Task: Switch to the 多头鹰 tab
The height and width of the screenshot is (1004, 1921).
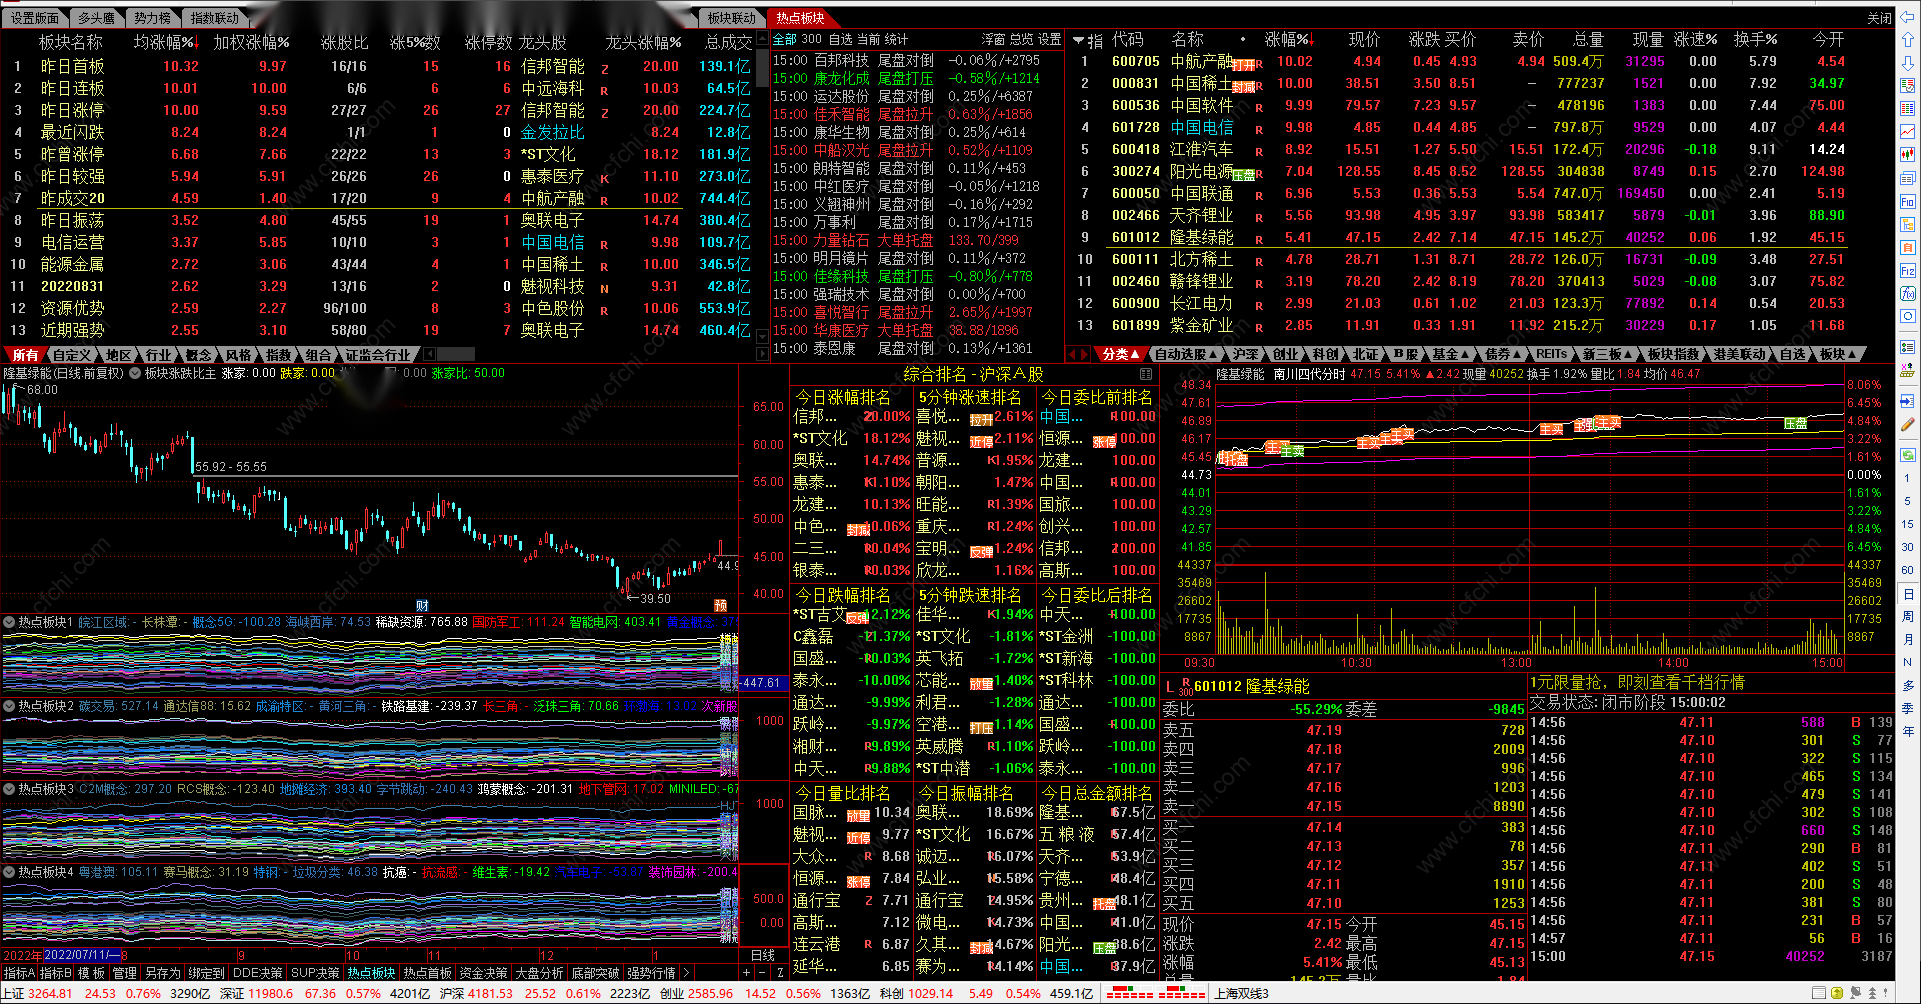Action: click(96, 18)
